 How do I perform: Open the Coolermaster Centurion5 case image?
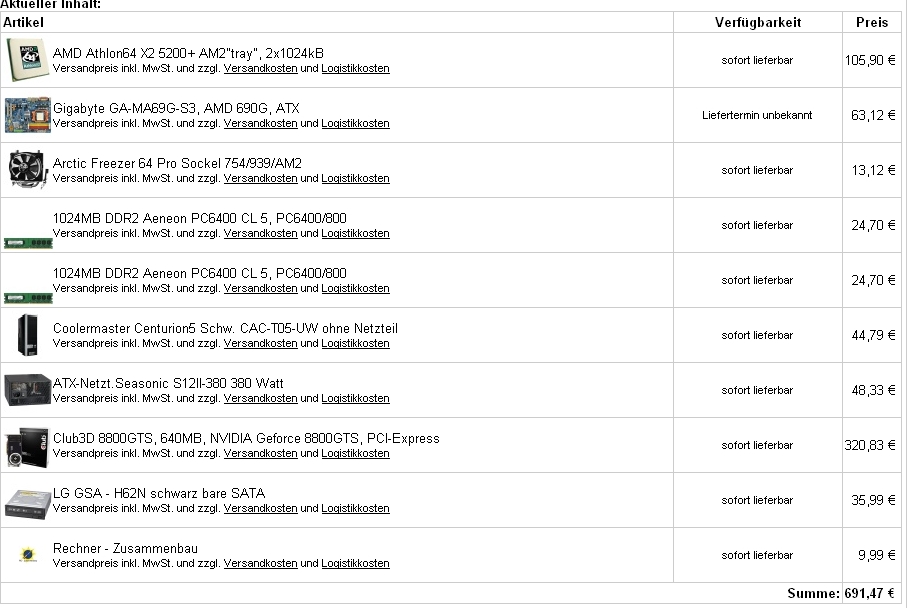tap(28, 335)
